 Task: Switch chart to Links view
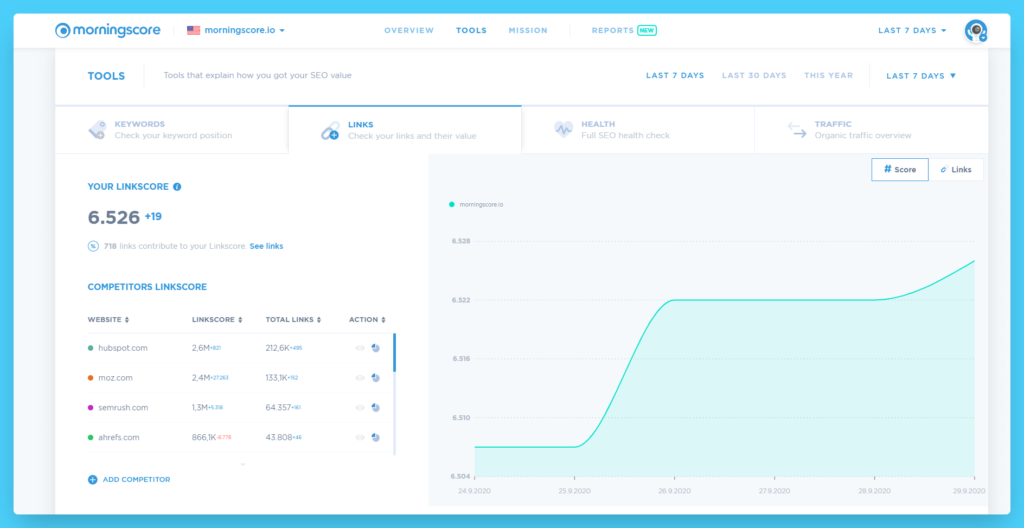[956, 169]
